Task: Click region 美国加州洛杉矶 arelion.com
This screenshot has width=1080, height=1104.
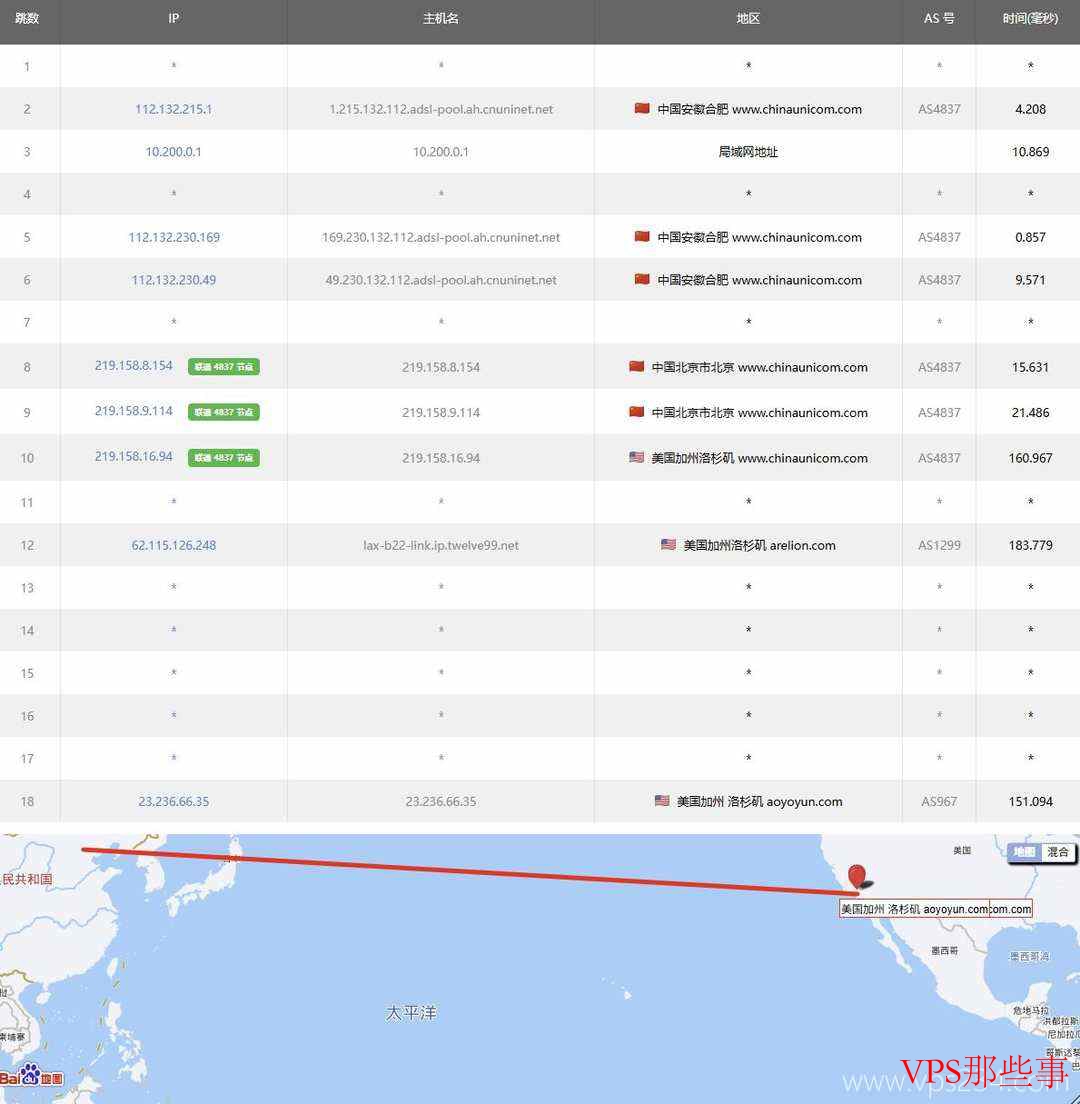Action: 759,545
